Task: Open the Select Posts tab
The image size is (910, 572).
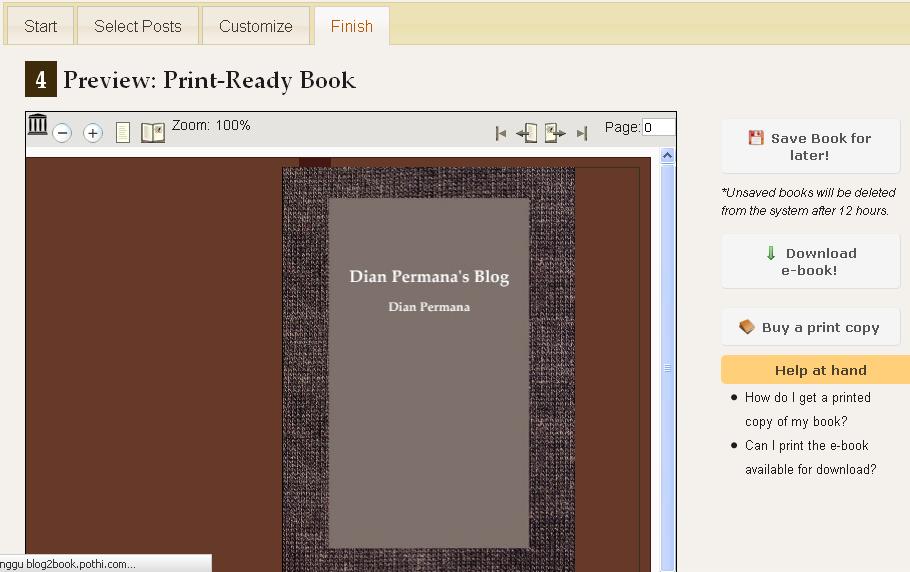Action: [x=138, y=26]
